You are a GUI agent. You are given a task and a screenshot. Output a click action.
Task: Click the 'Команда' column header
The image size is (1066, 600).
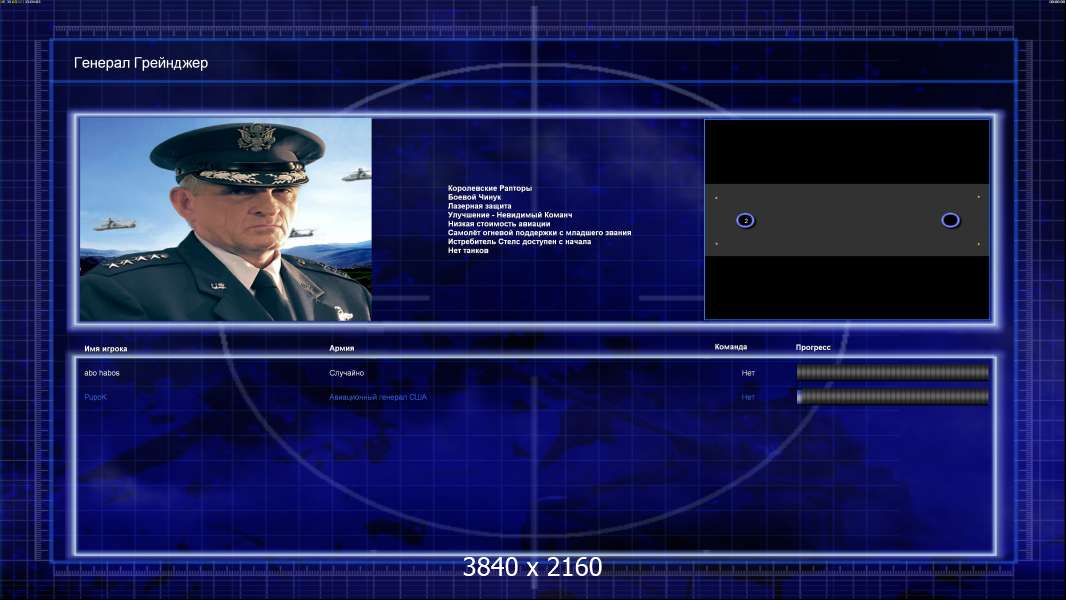731,347
